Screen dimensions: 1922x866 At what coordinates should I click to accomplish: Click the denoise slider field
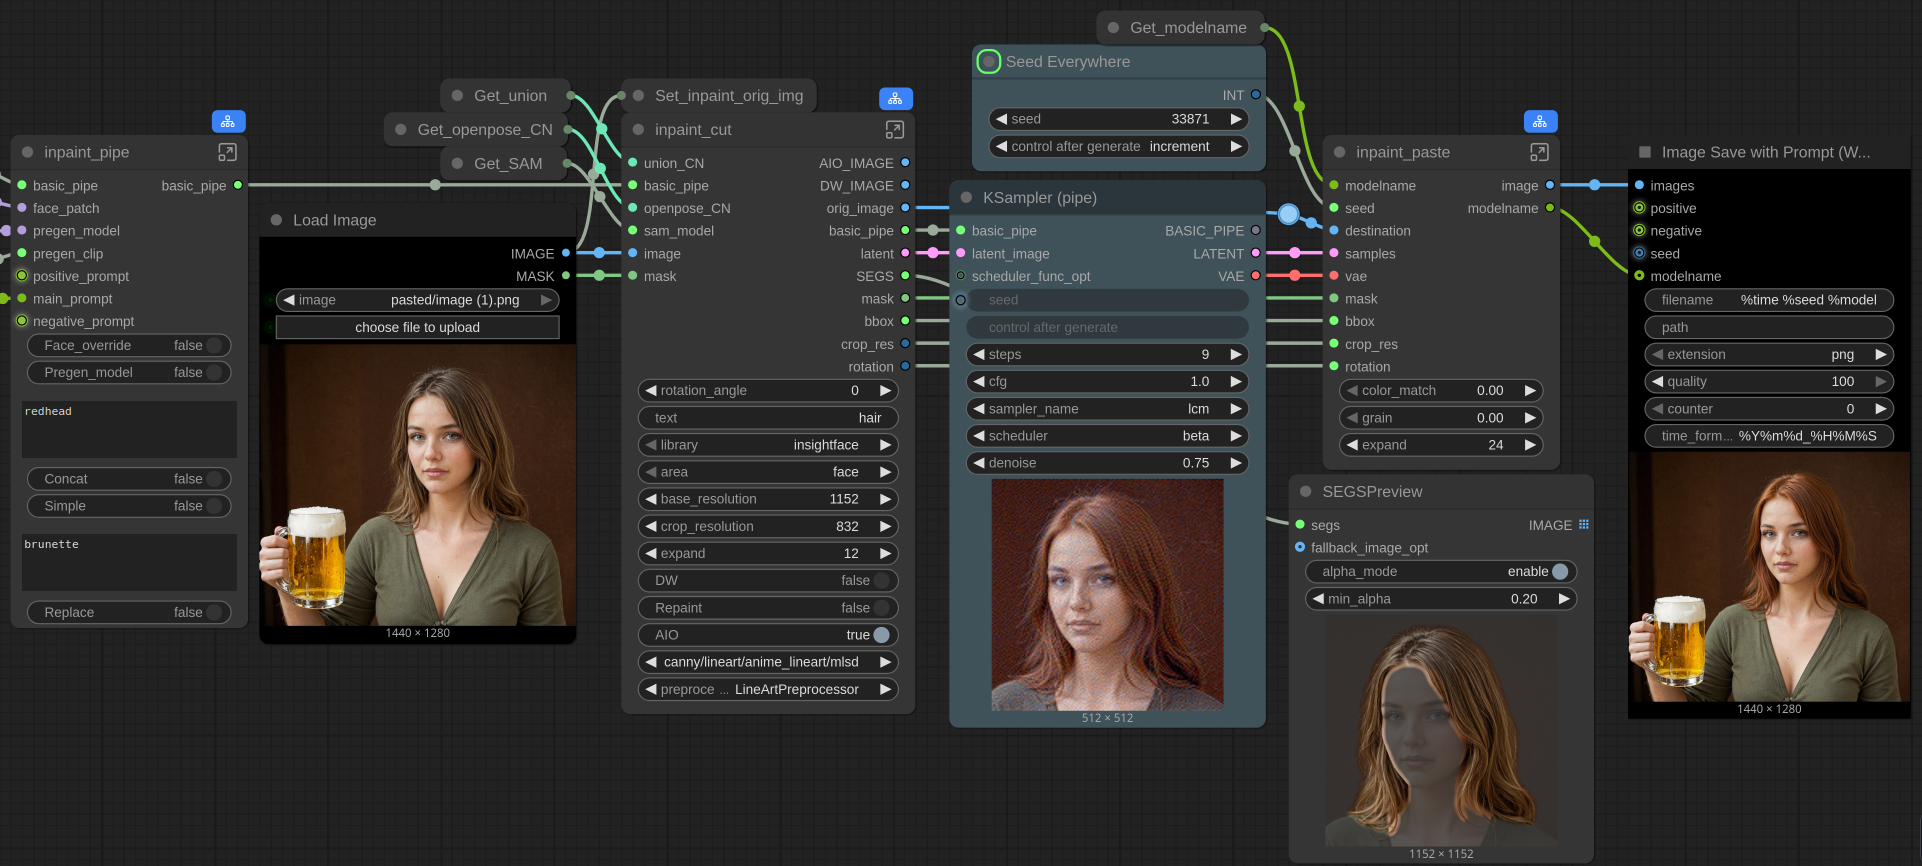point(1107,463)
